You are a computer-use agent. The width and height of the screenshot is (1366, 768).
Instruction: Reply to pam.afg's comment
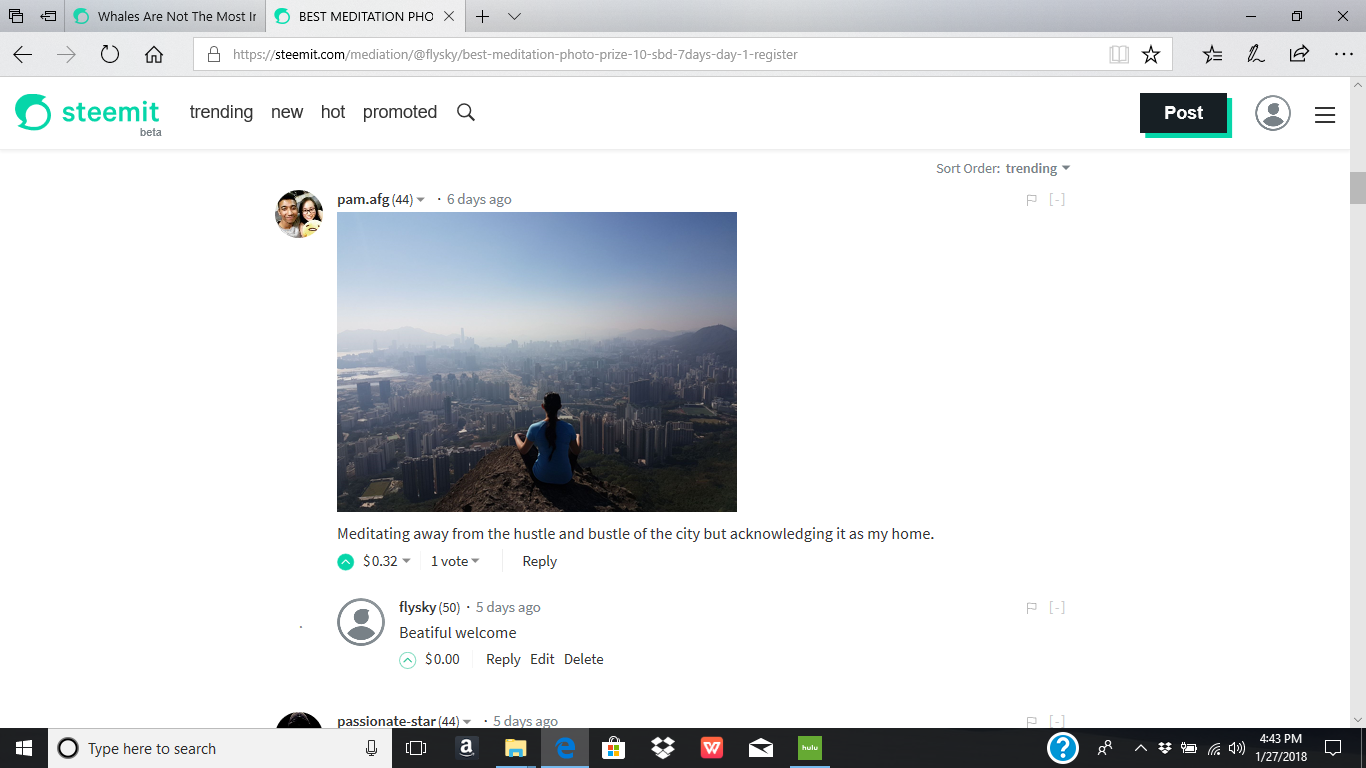pos(539,562)
